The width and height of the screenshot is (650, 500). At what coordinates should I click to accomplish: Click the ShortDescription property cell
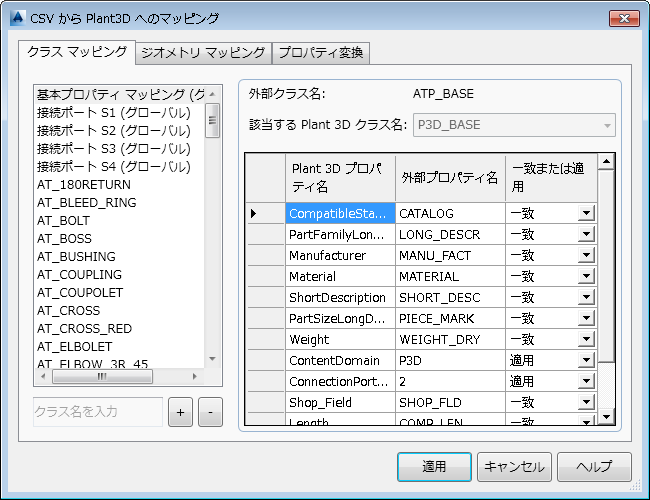click(340, 298)
